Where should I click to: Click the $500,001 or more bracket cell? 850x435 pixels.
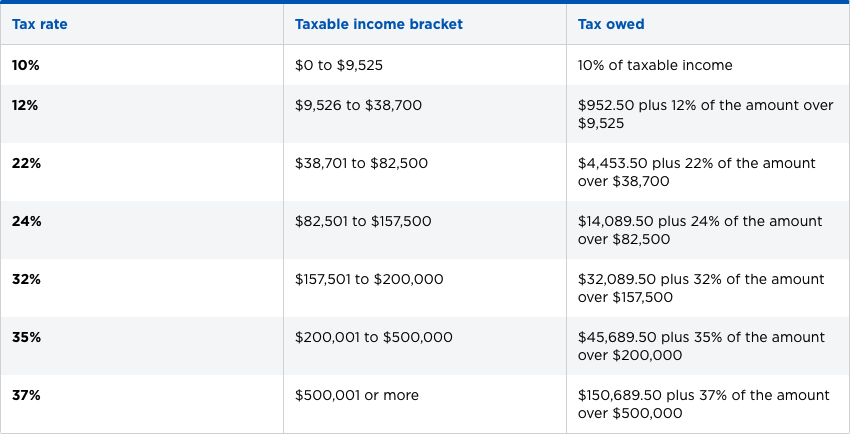357,395
